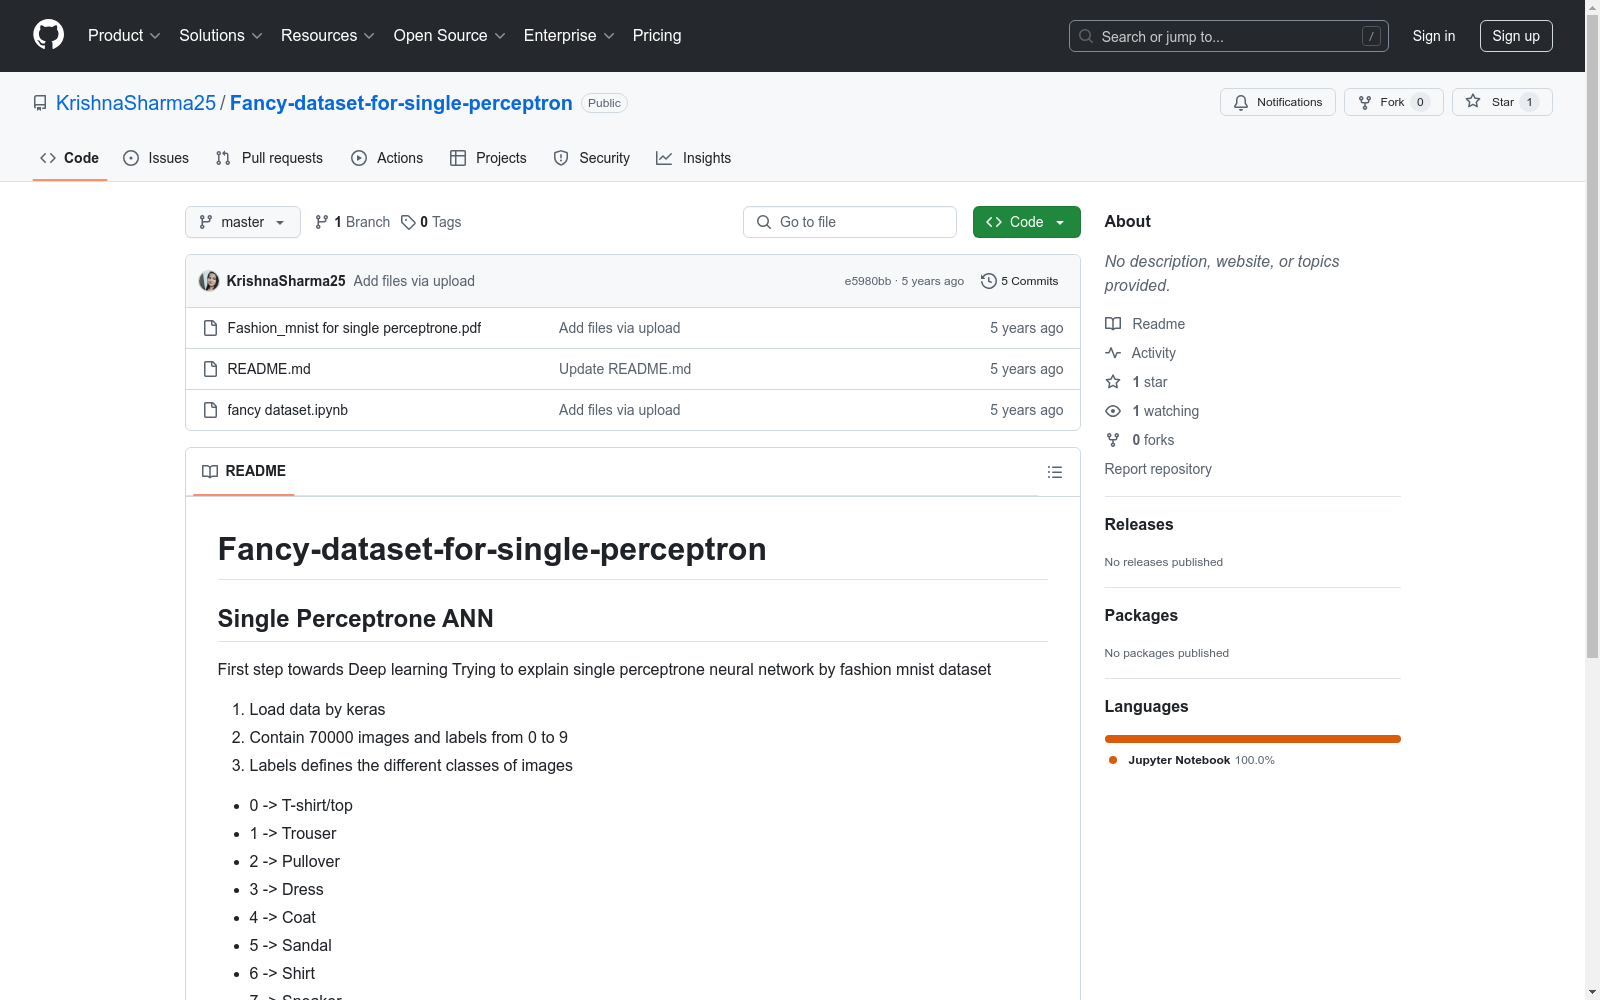The image size is (1600, 1000).
Task: Click the search magnifier icon in header
Action: tap(1086, 36)
